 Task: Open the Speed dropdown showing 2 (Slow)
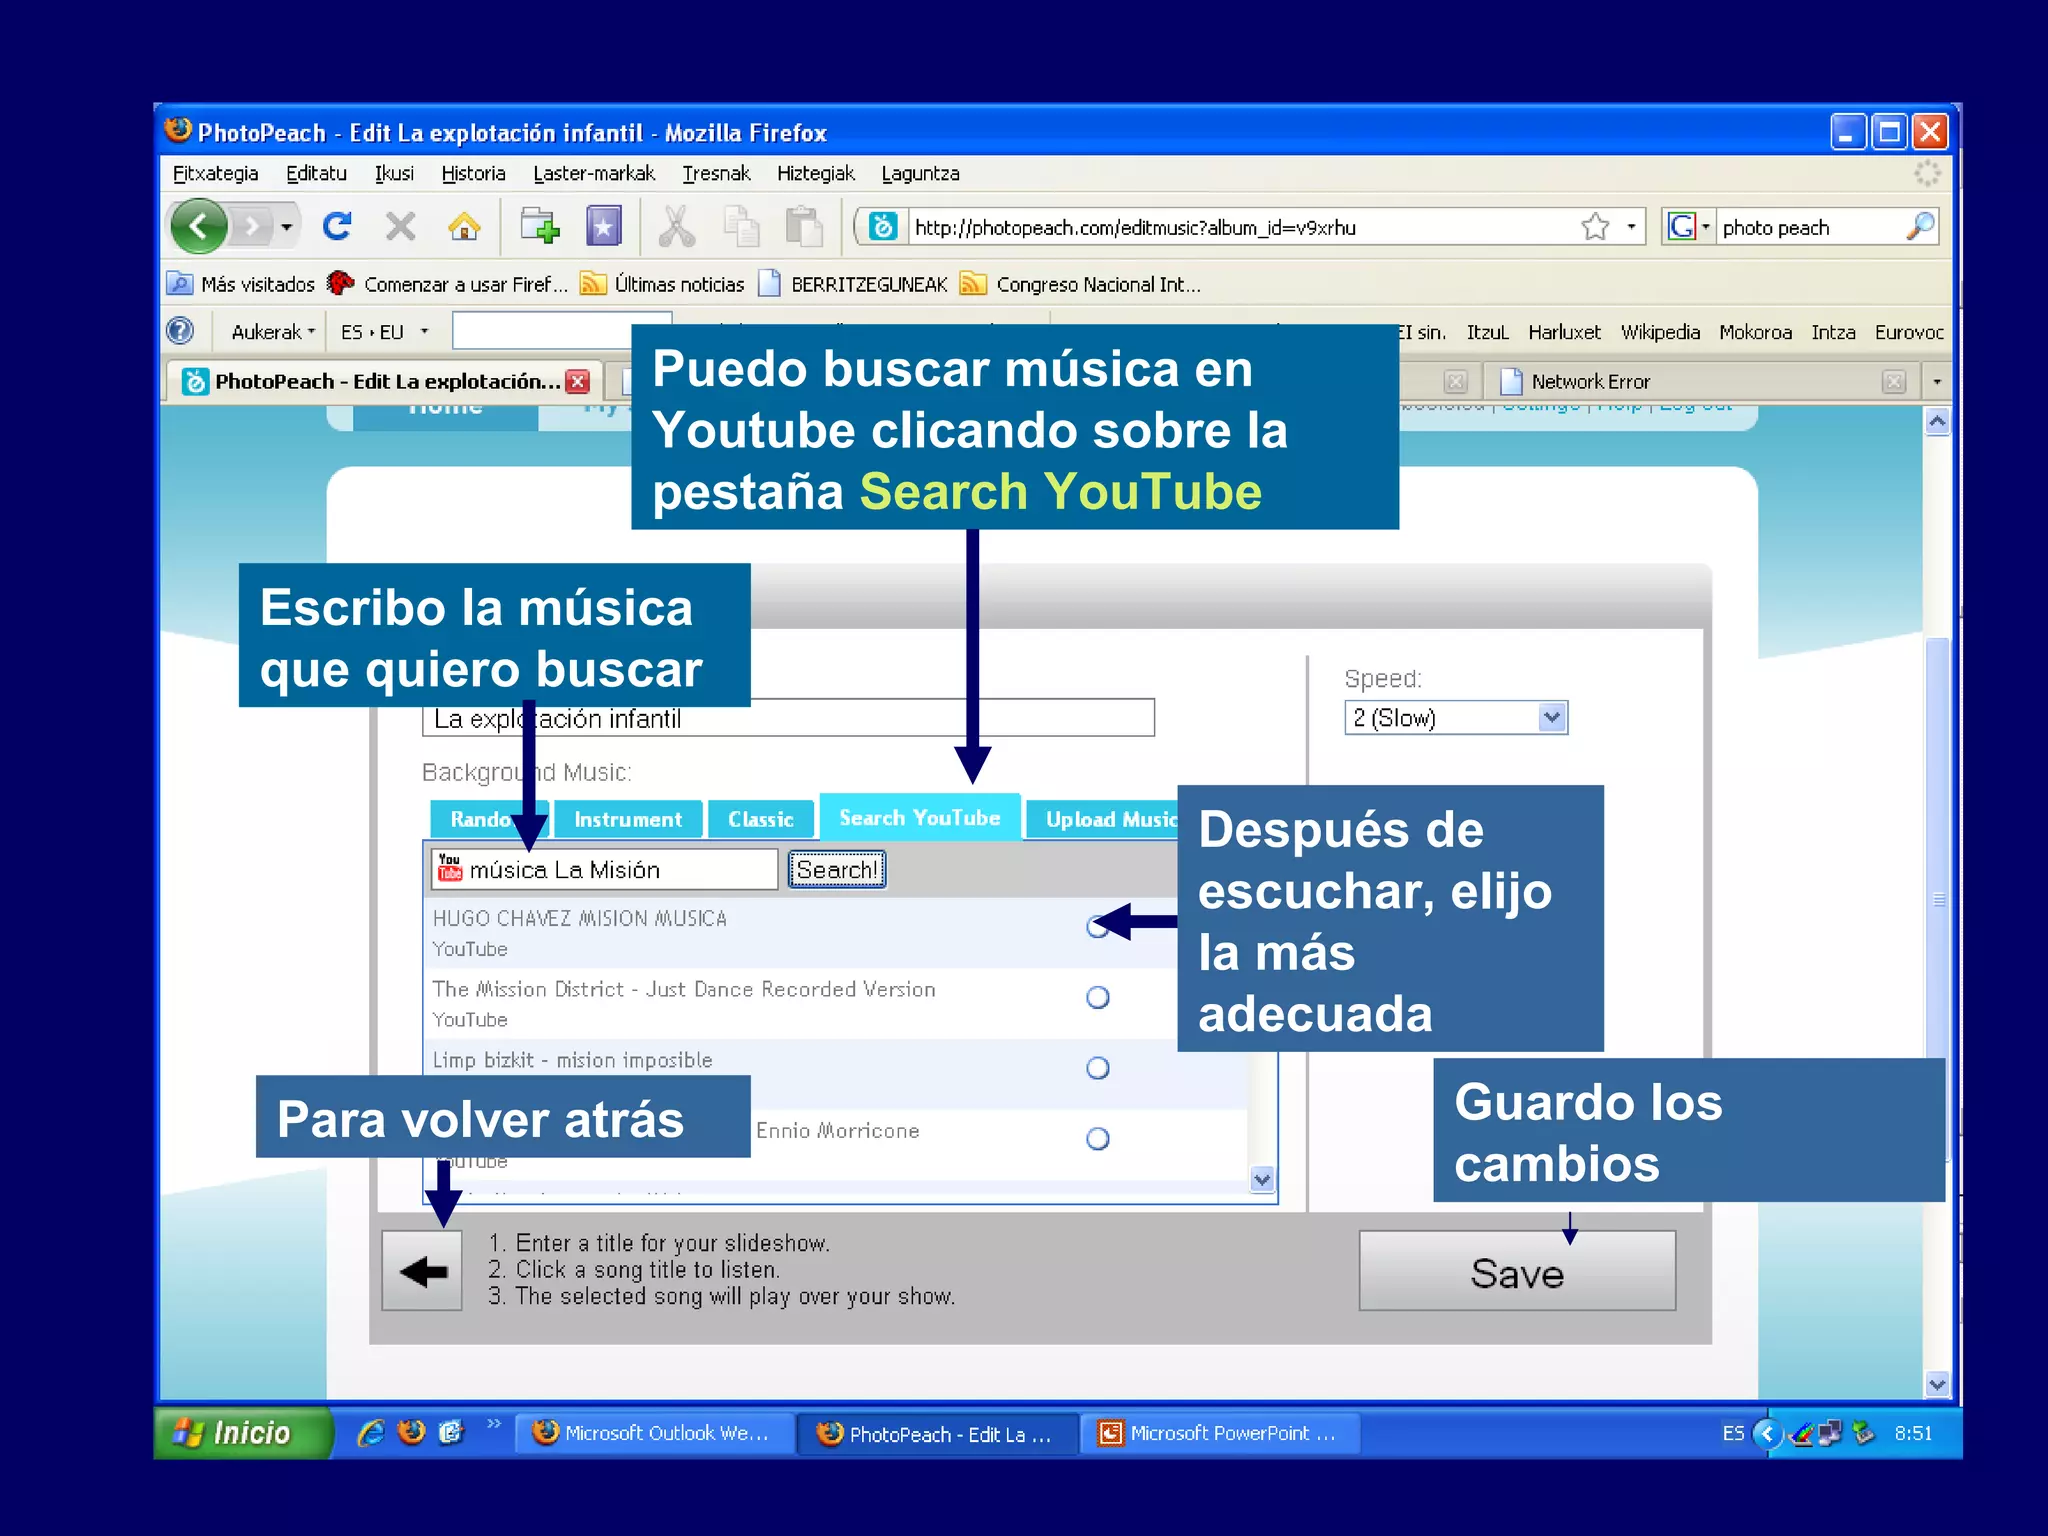(x=1456, y=718)
